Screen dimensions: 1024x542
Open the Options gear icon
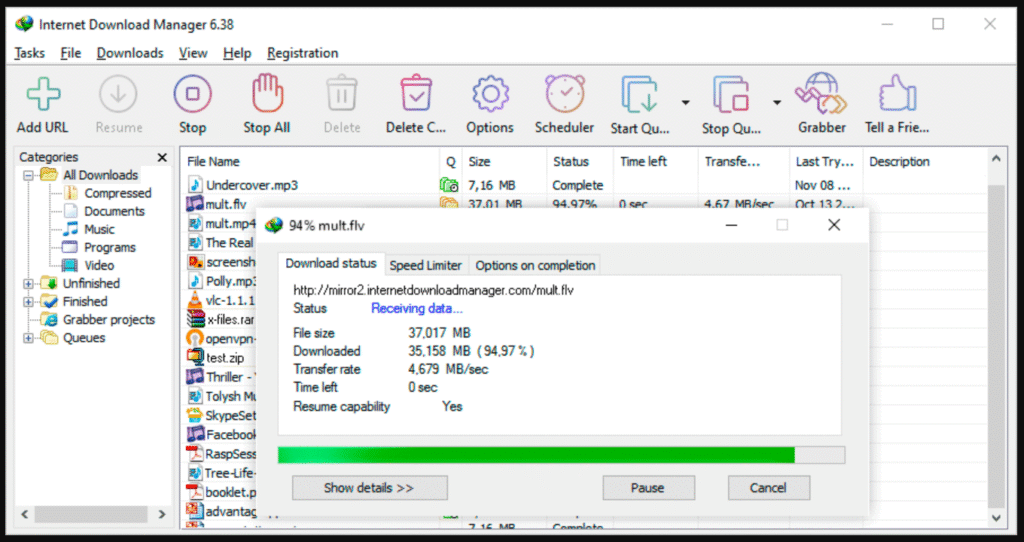[490, 95]
